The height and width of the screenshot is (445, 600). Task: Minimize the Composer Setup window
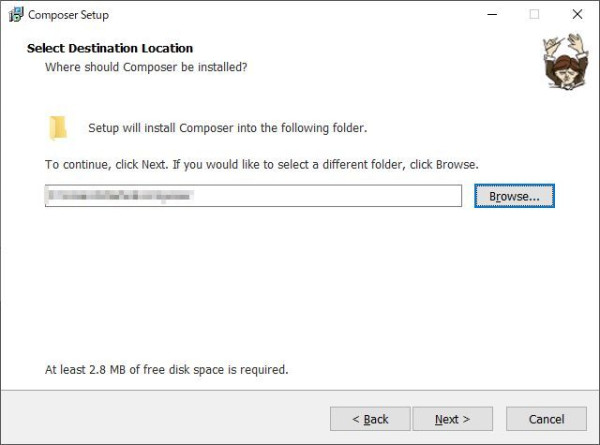click(x=490, y=15)
